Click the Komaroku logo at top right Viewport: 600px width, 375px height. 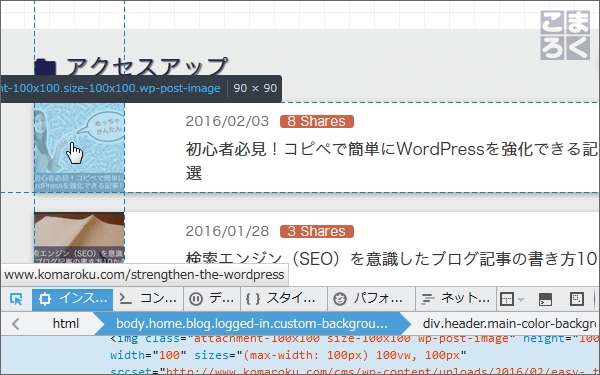pos(565,35)
